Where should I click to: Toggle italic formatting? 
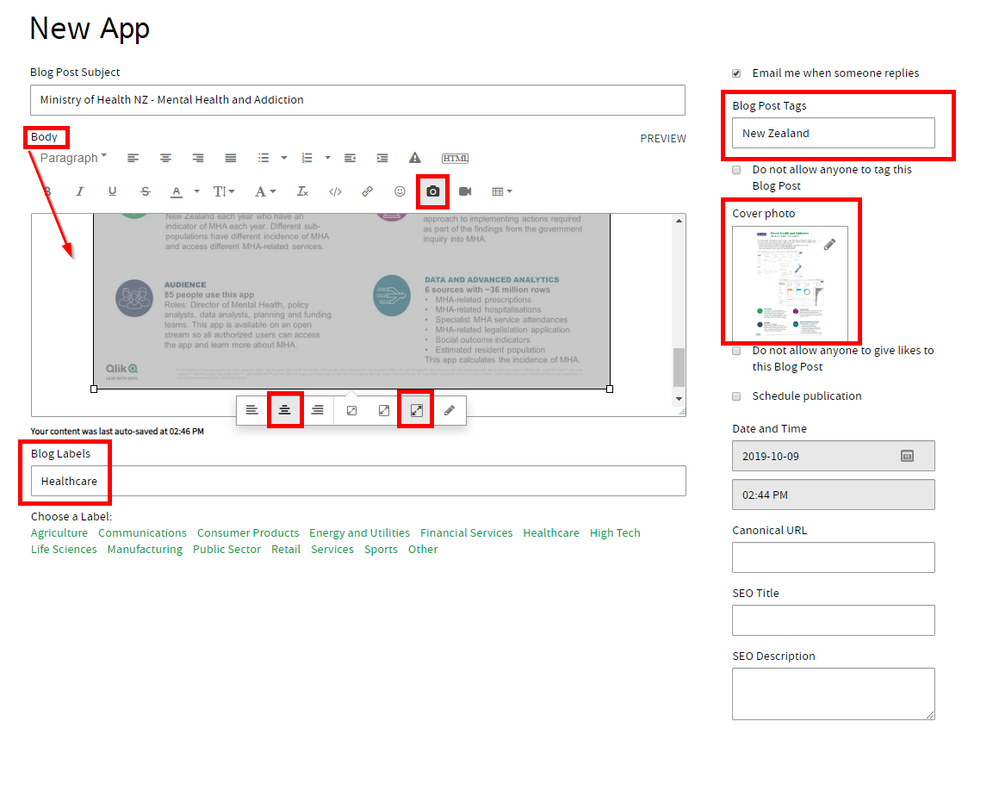coord(80,191)
